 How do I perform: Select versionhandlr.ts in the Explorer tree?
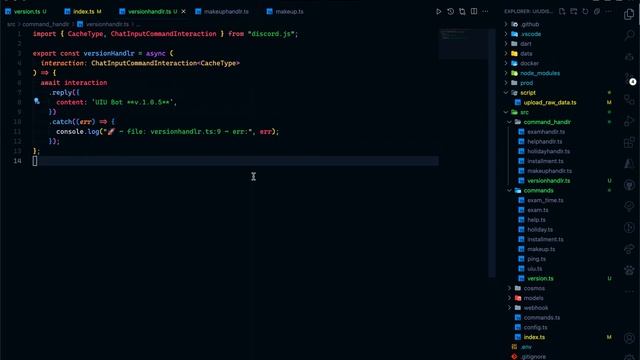point(549,181)
